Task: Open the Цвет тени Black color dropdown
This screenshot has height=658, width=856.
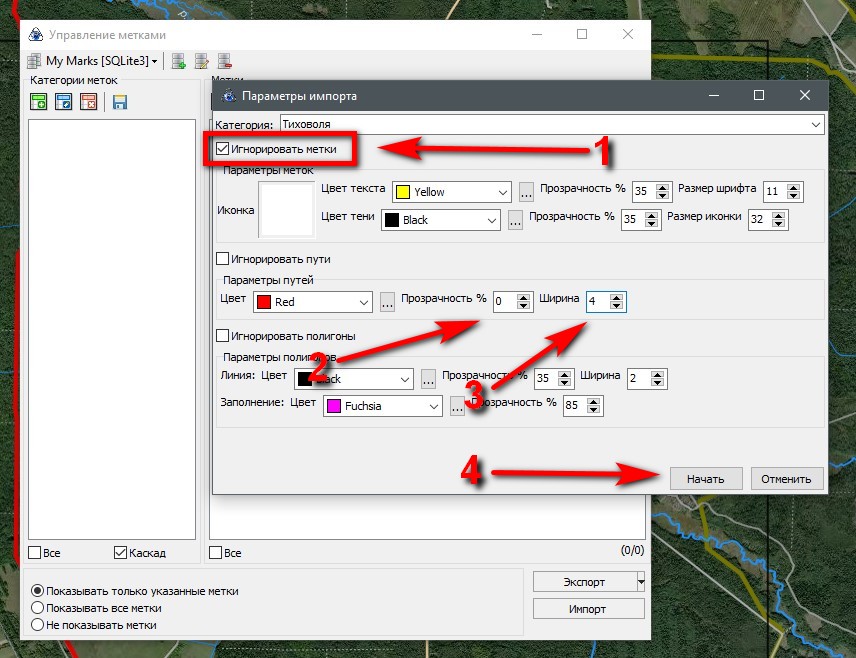Action: click(x=441, y=220)
